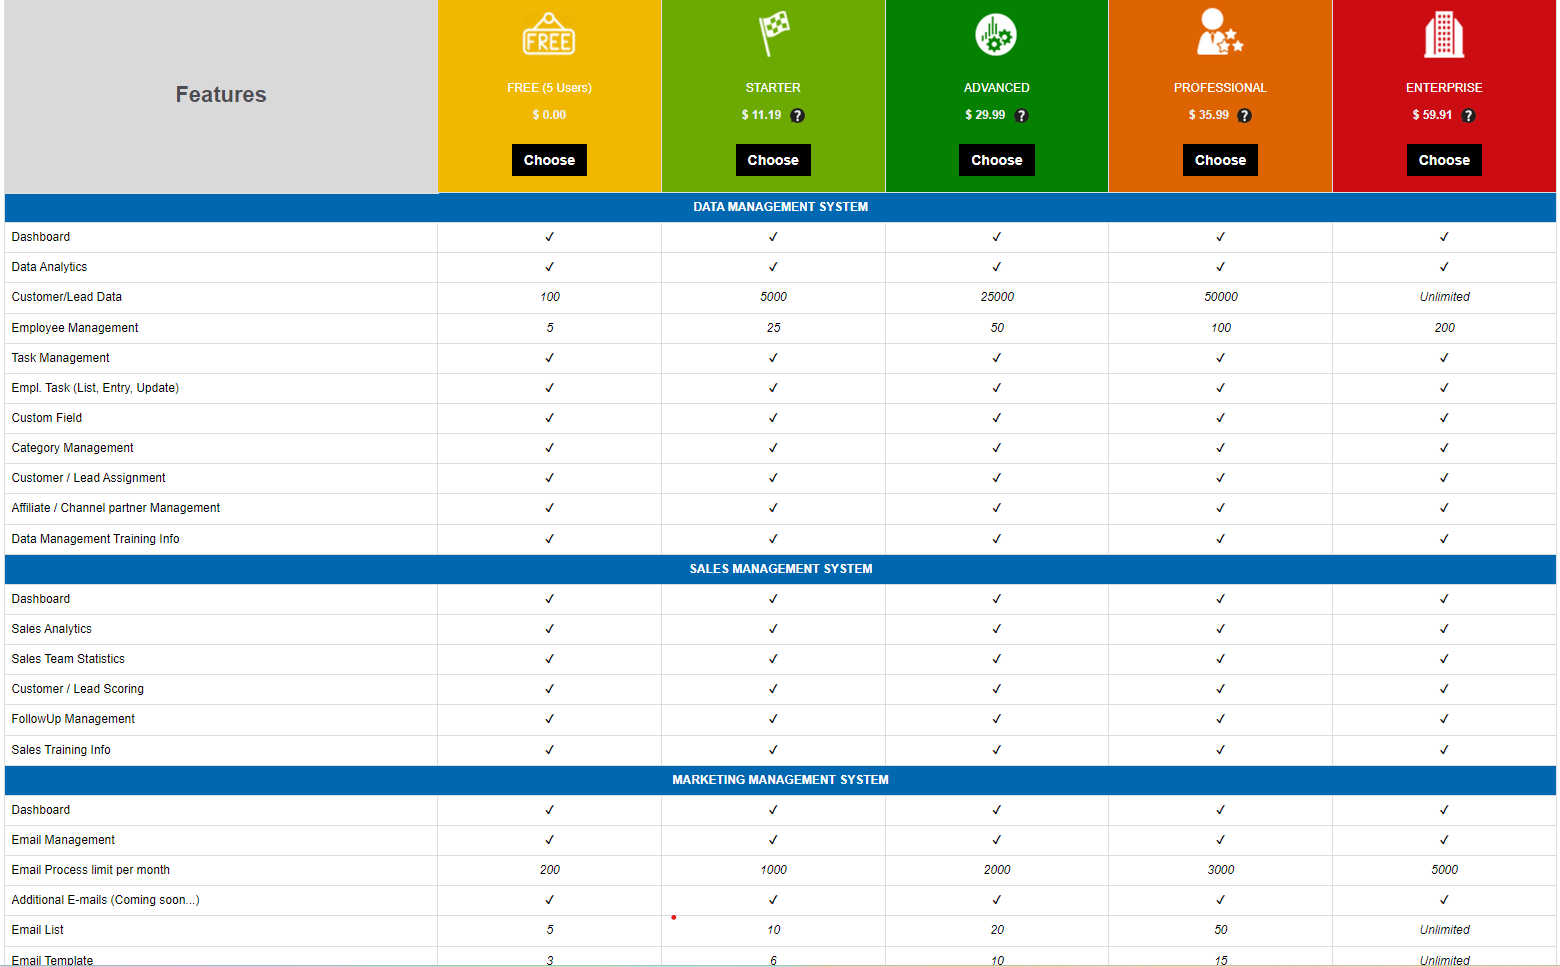1560x967 pixels.
Task: Click the Professional plan person stars icon
Action: (x=1220, y=32)
